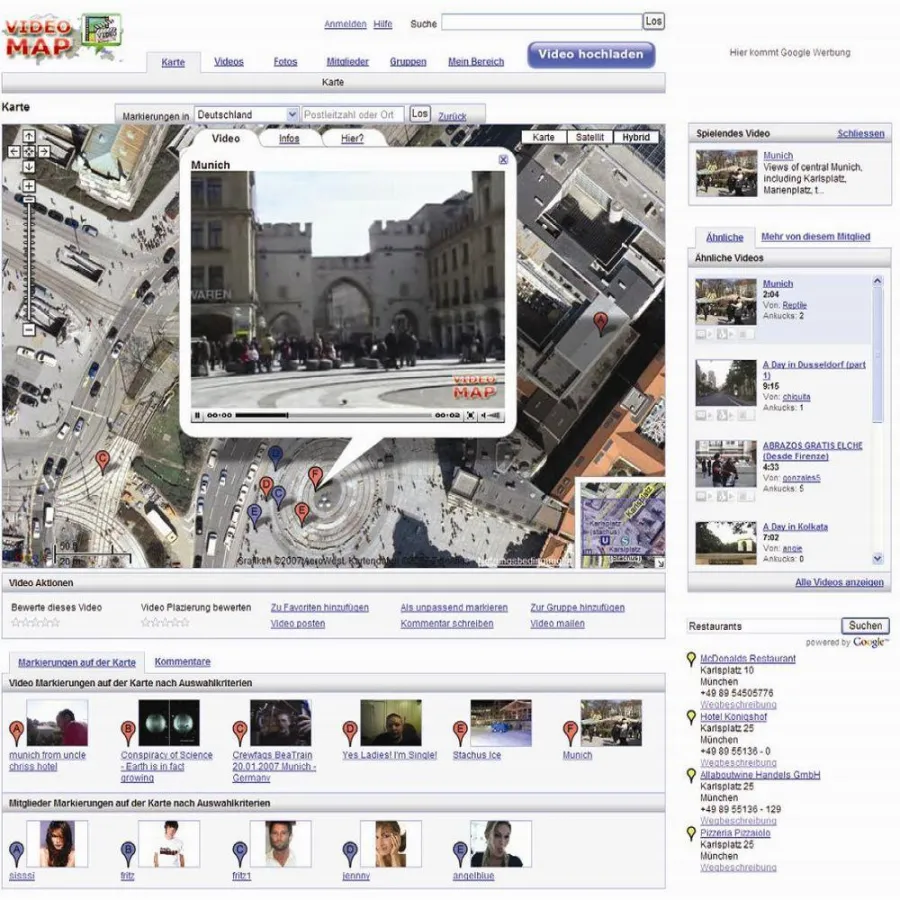Pan the map north using the up arrow

click(x=29, y=136)
